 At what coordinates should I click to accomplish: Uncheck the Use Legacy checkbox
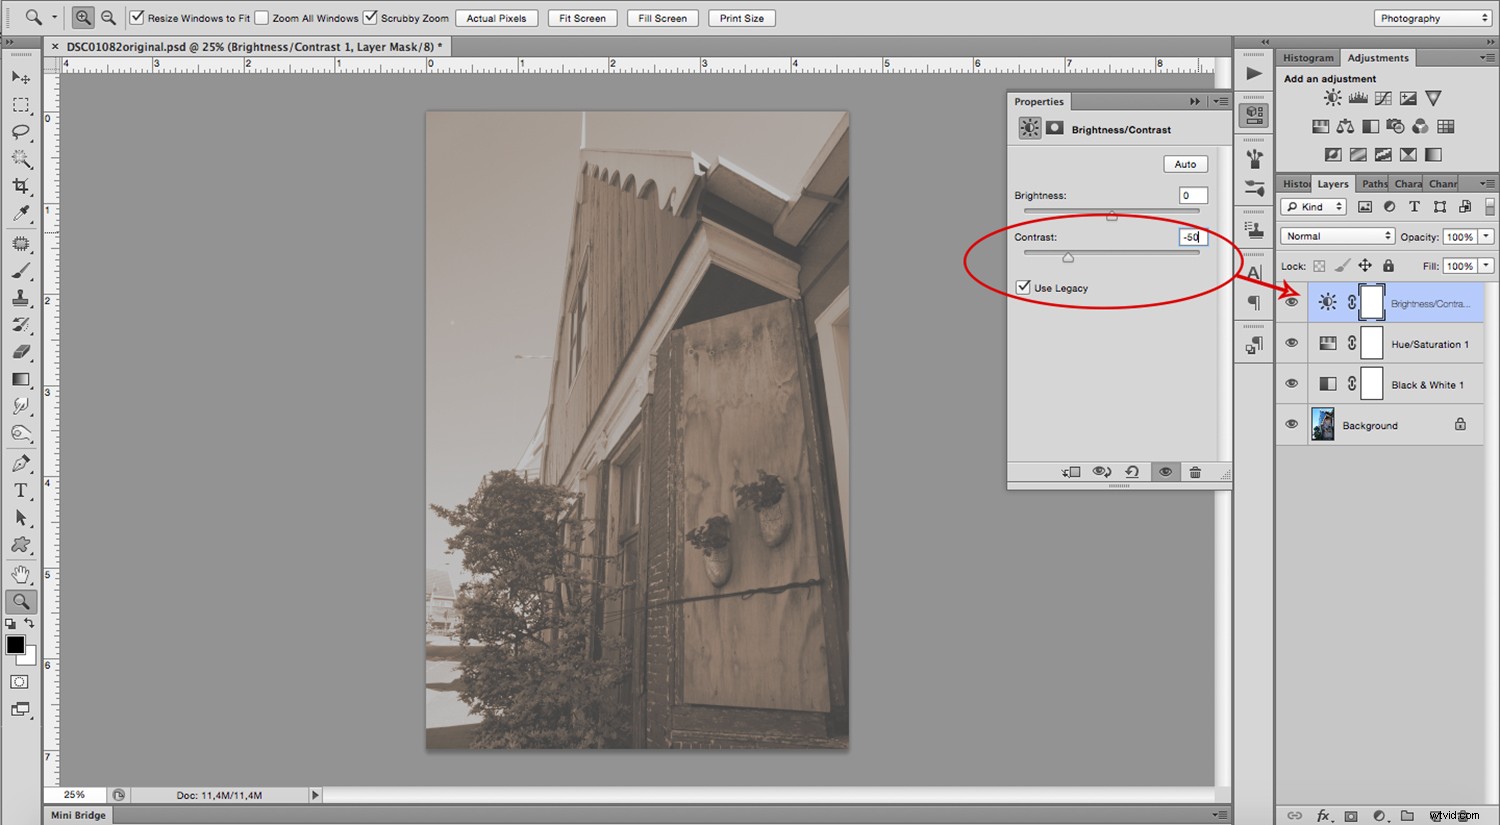(1023, 287)
